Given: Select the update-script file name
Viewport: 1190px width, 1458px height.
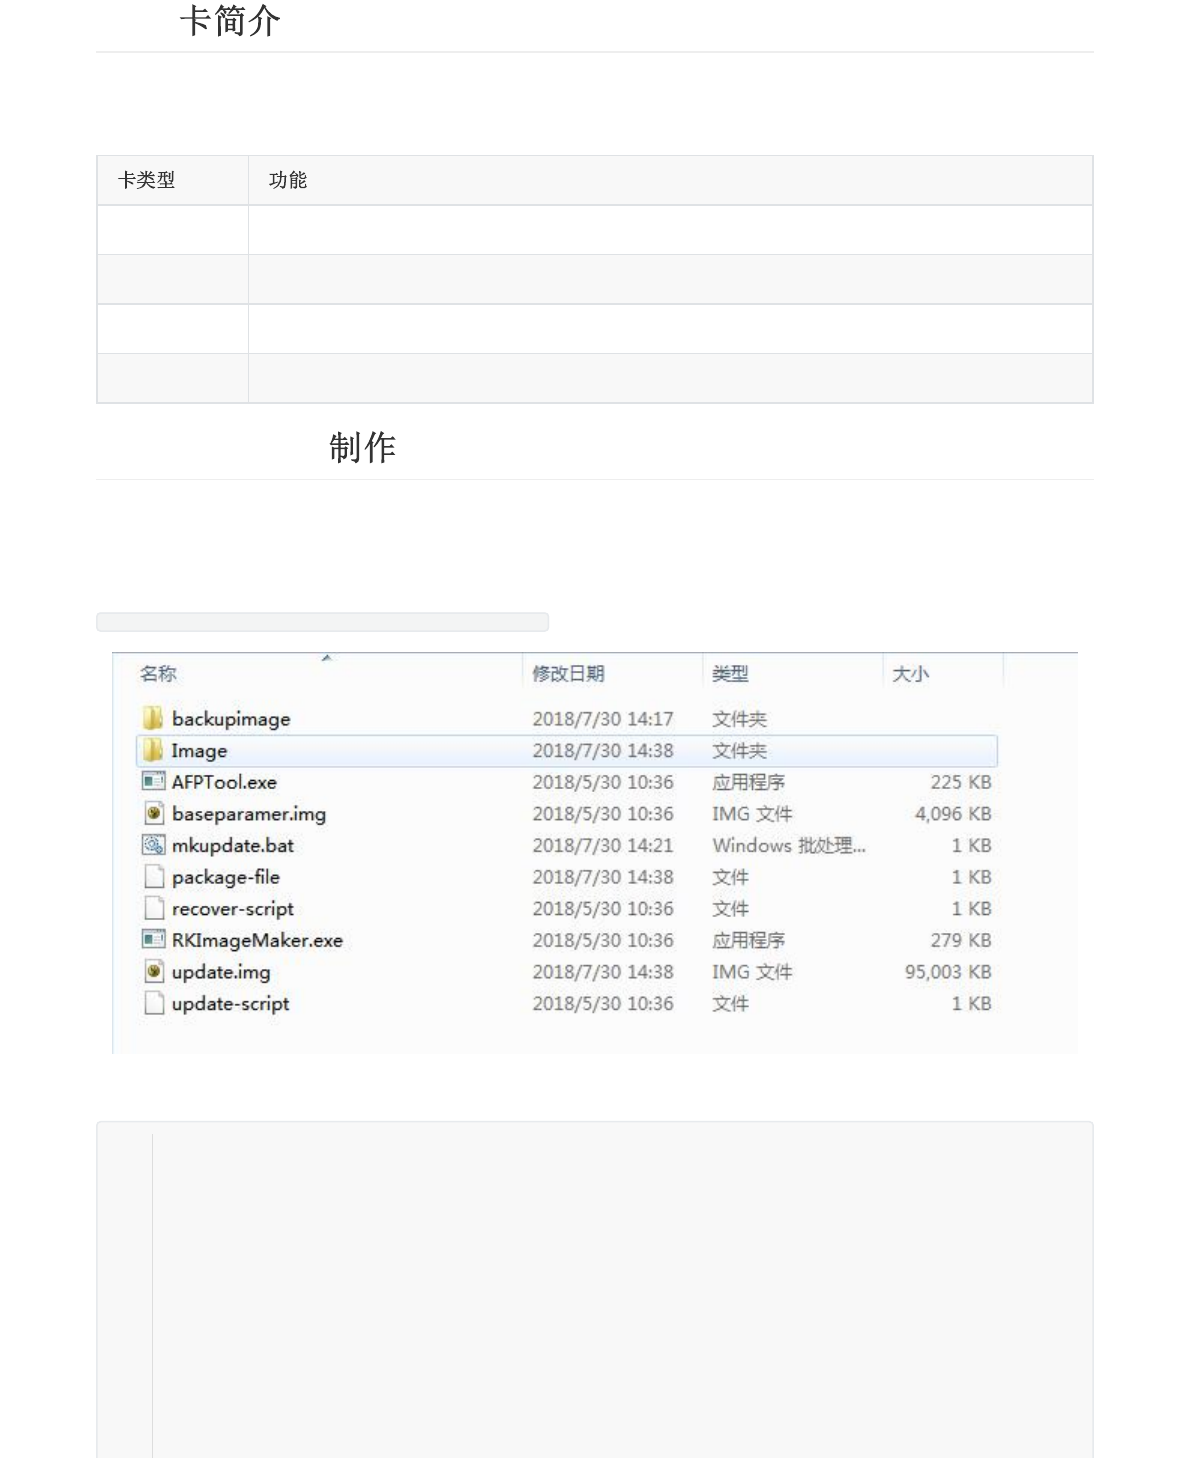Looking at the screenshot, I should [x=230, y=1004].
